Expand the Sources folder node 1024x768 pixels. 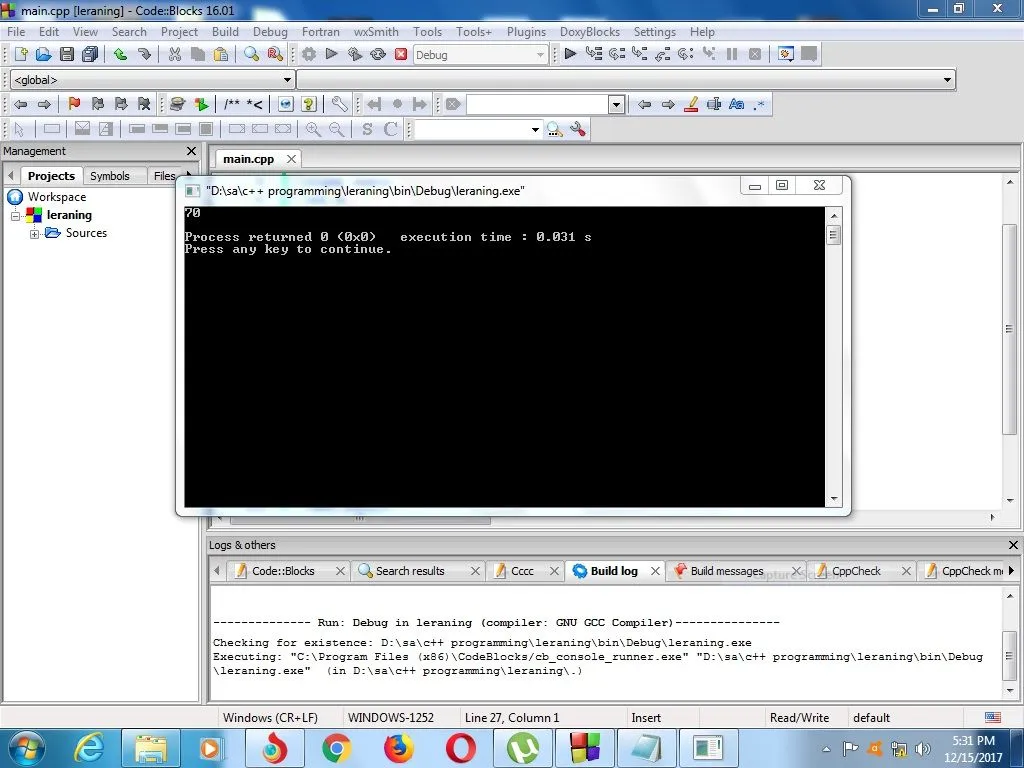[x=34, y=234]
